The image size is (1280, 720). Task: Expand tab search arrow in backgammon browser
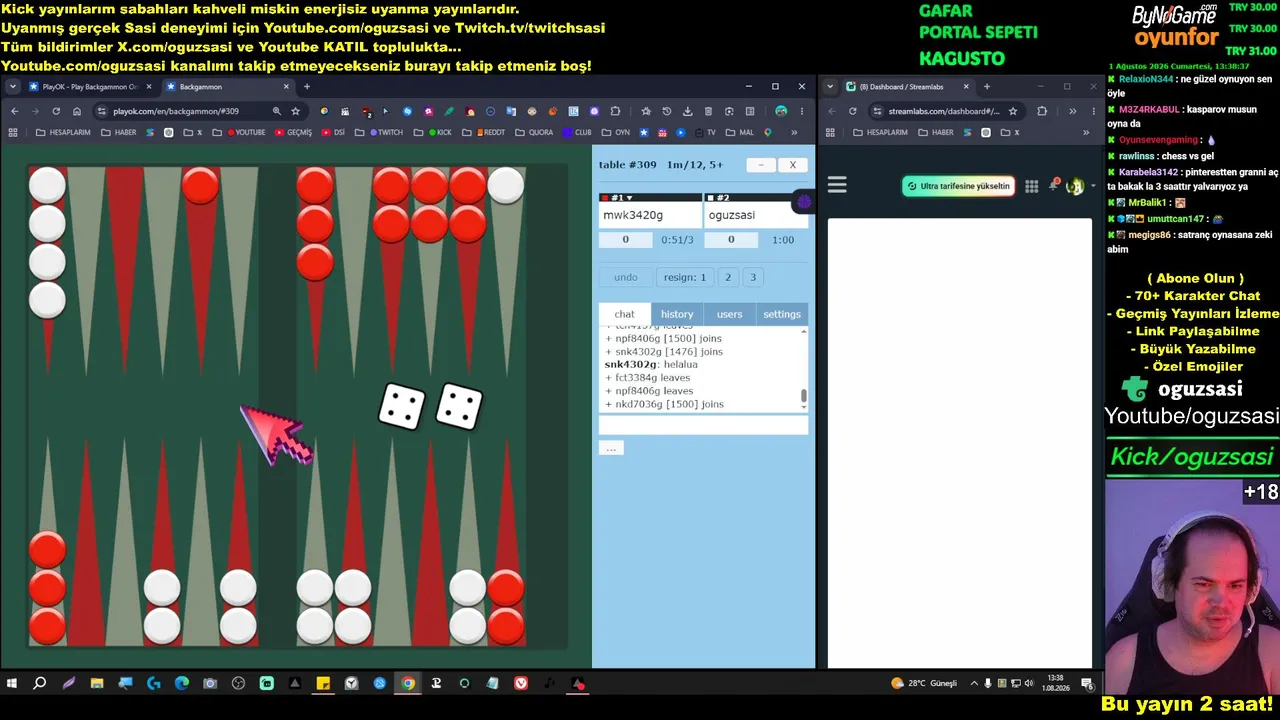(13, 87)
